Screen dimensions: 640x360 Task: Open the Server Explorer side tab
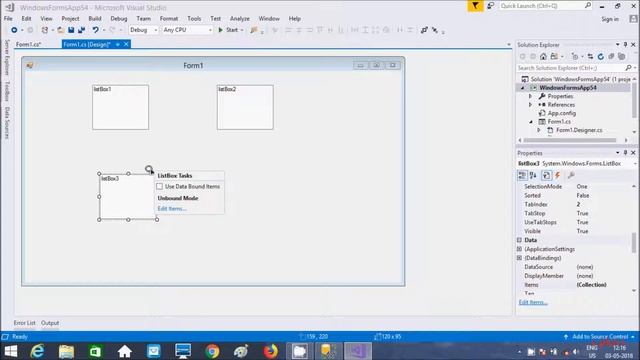point(7,57)
